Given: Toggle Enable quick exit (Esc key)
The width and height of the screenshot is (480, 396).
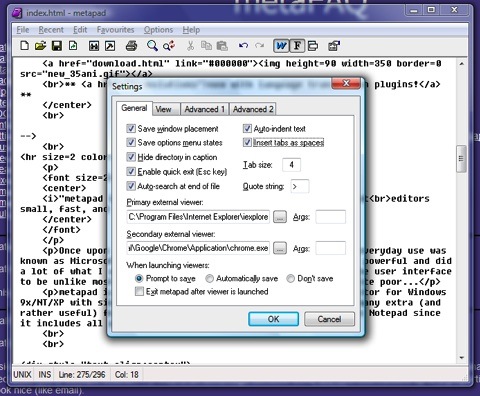Looking at the screenshot, I should tap(131, 172).
